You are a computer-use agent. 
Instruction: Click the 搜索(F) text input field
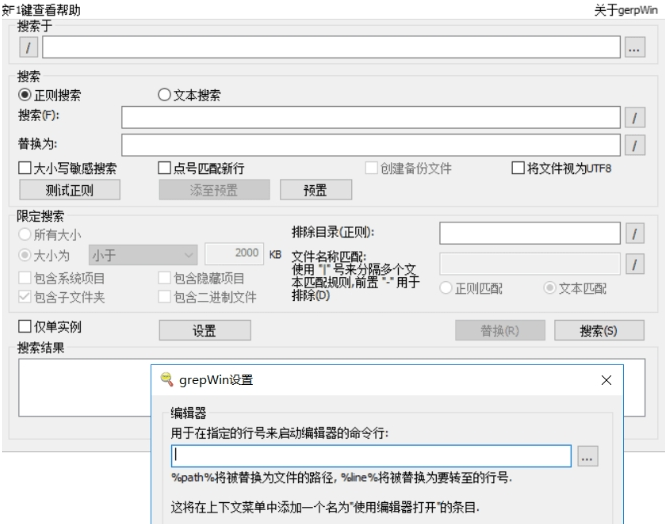click(x=371, y=117)
